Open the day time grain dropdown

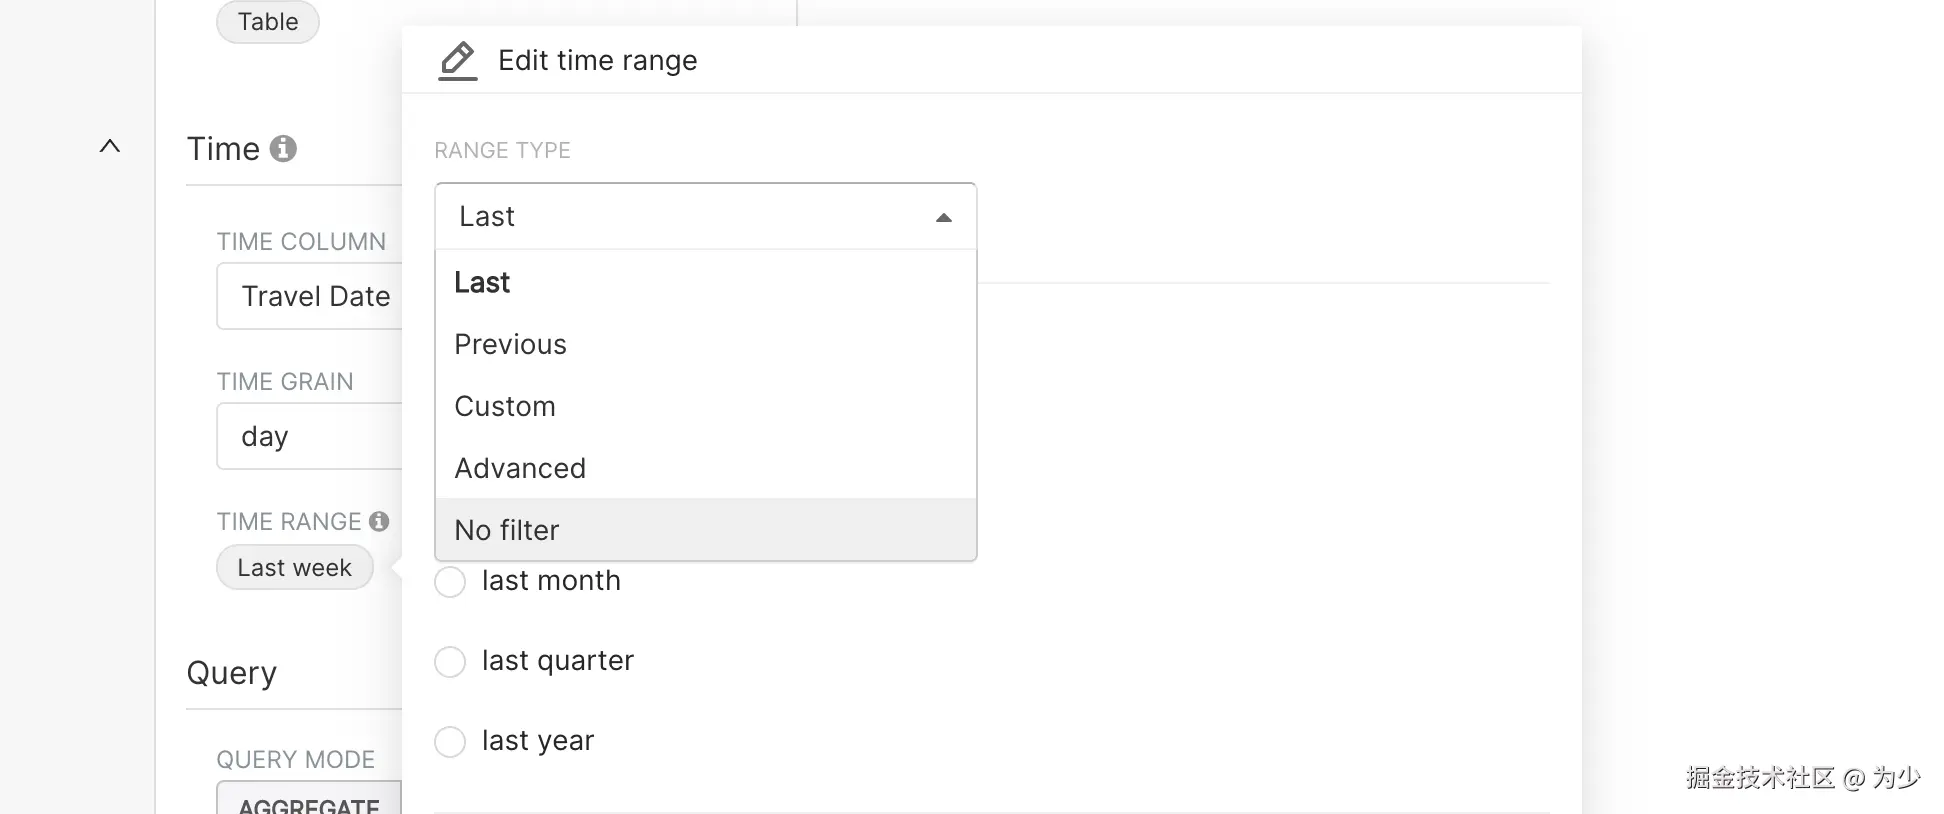(x=310, y=437)
